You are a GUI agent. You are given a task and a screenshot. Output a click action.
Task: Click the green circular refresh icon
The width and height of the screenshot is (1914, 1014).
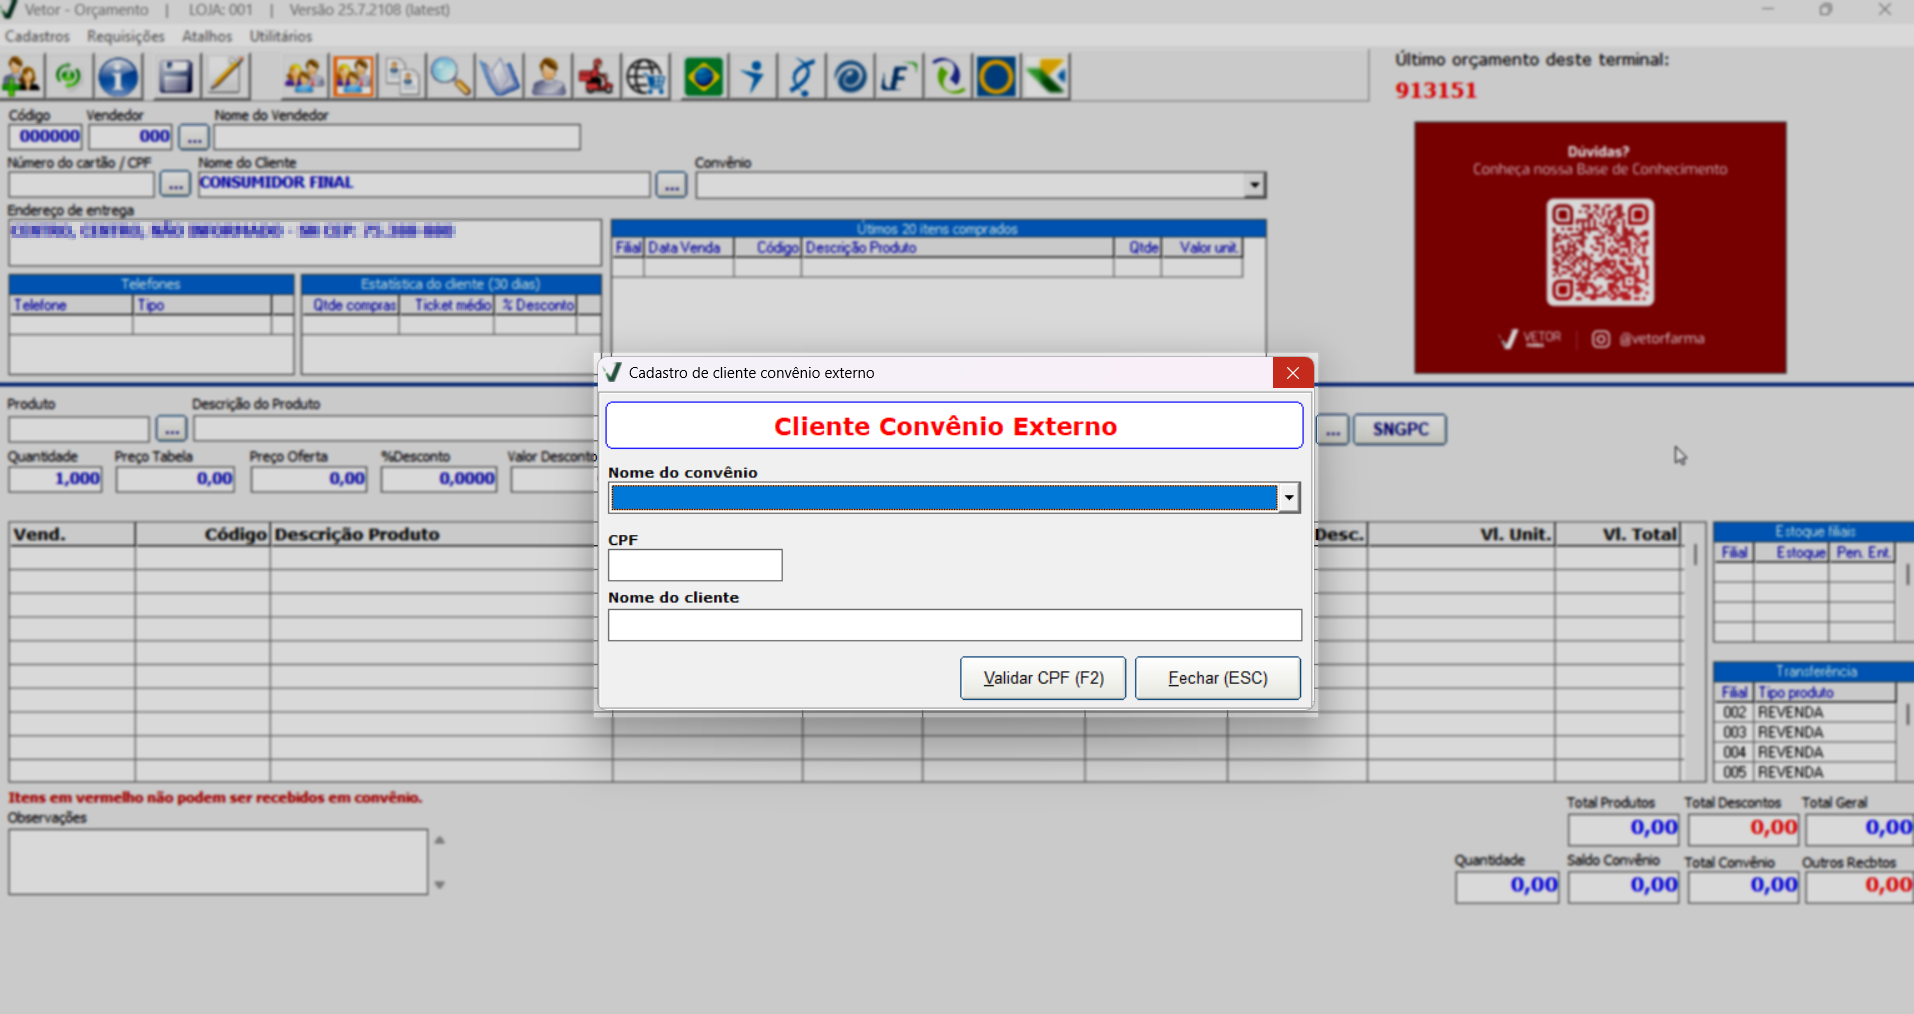(68, 76)
